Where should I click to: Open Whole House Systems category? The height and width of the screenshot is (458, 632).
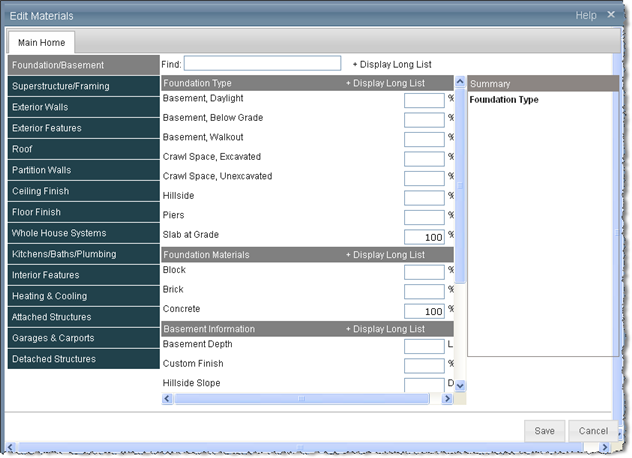83,233
